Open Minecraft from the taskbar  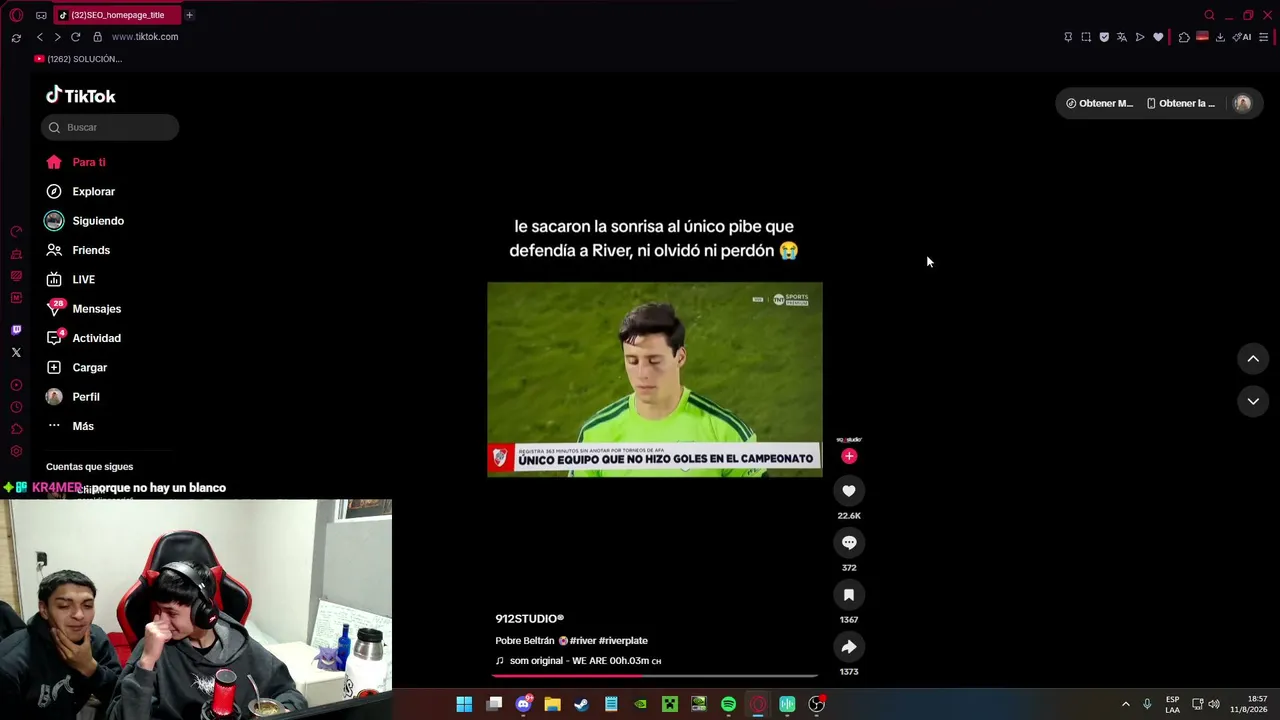pyautogui.click(x=669, y=704)
